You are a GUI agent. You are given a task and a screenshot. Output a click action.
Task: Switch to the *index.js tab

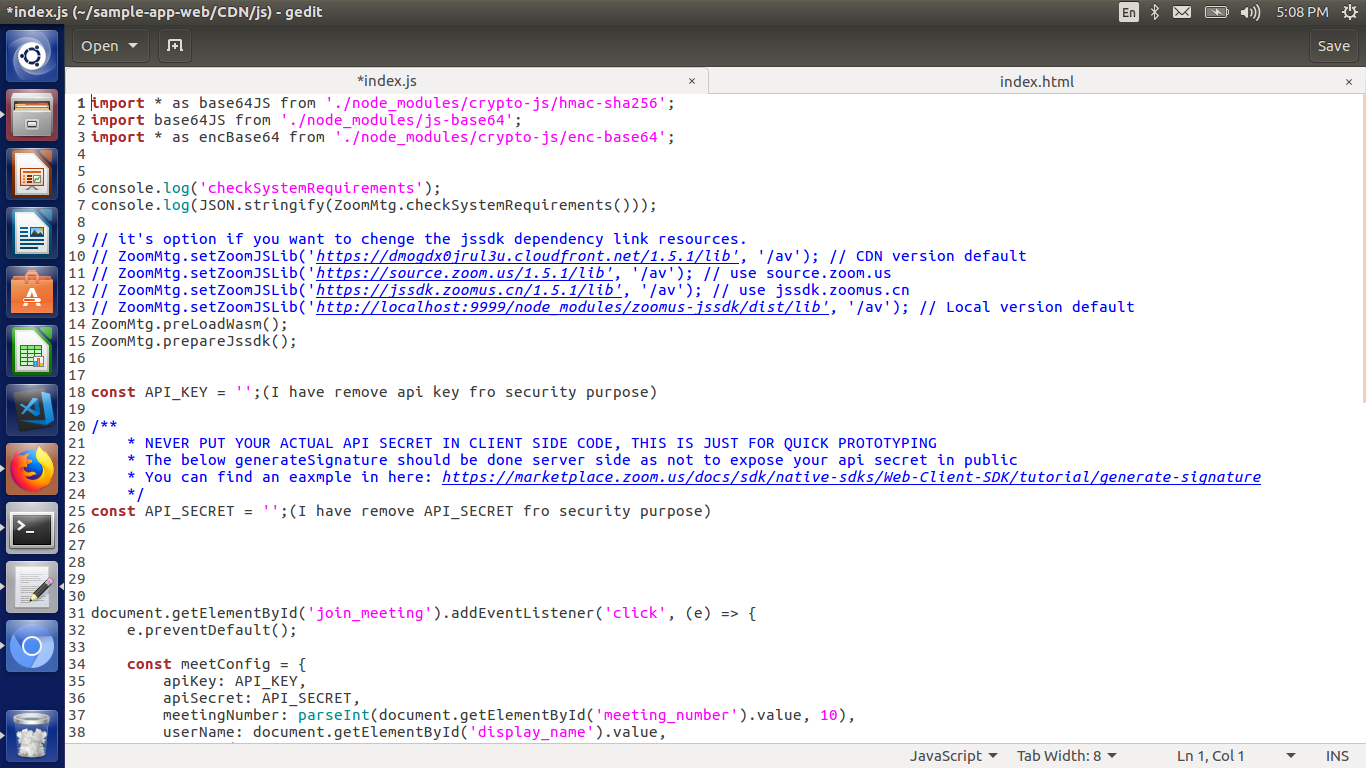(387, 81)
